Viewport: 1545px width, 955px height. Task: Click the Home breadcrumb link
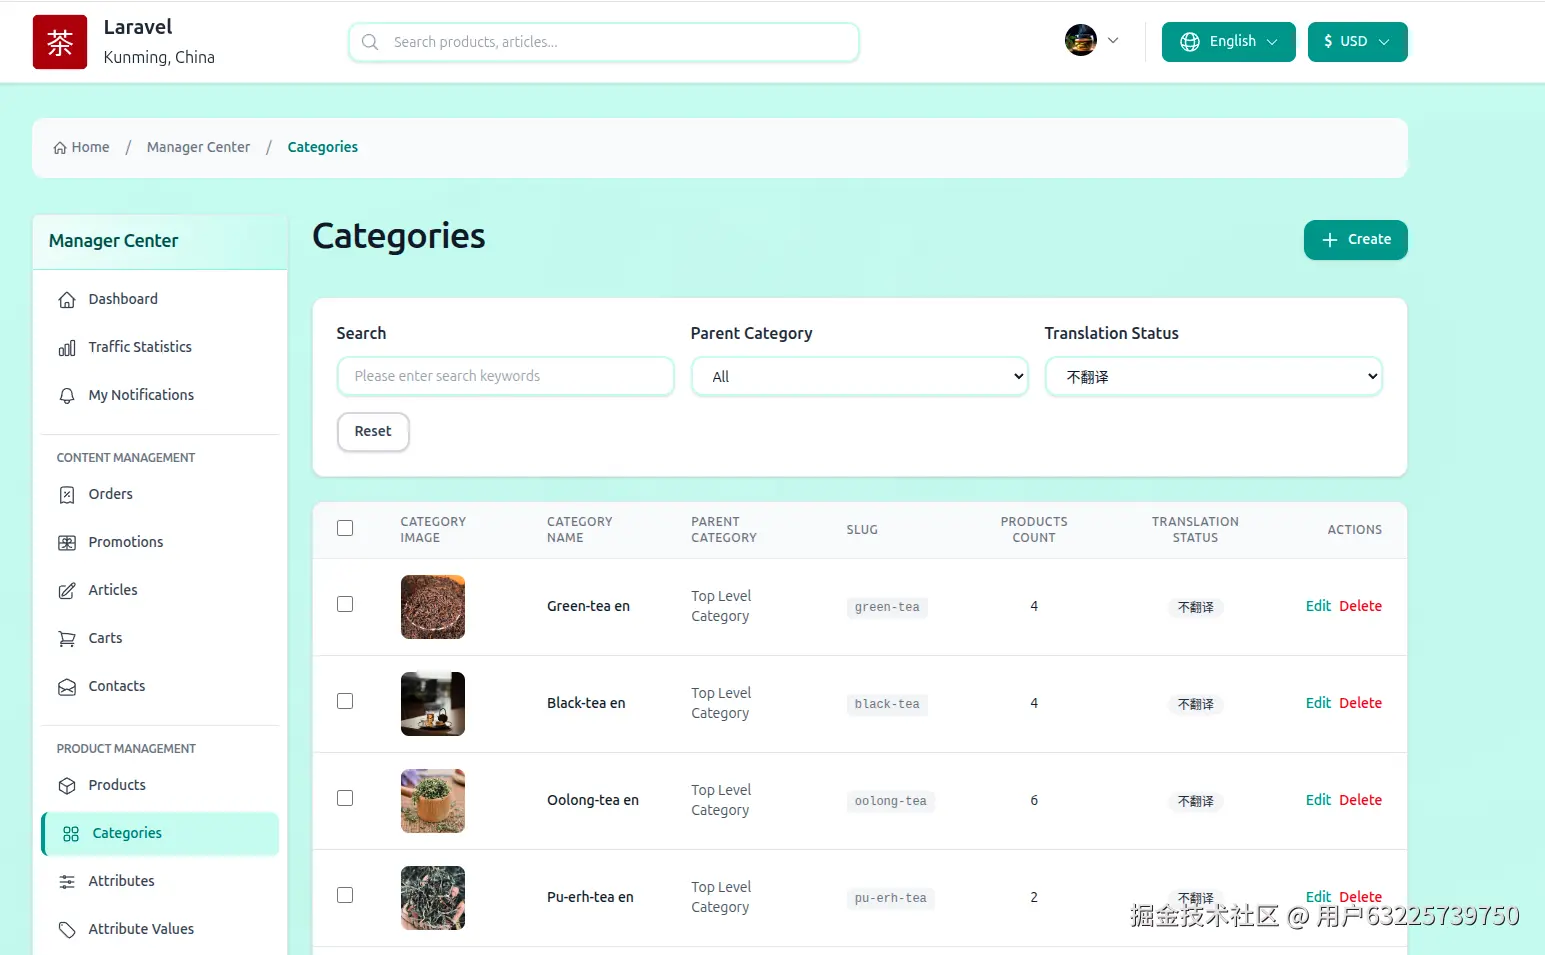tap(81, 147)
